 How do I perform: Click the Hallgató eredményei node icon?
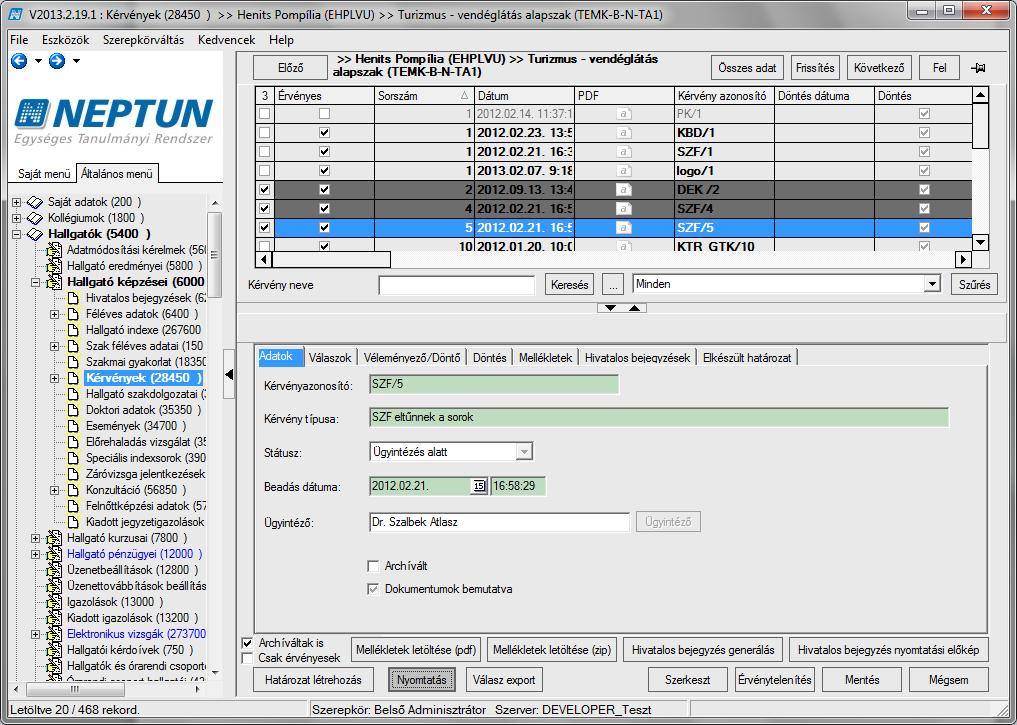tap(54, 267)
